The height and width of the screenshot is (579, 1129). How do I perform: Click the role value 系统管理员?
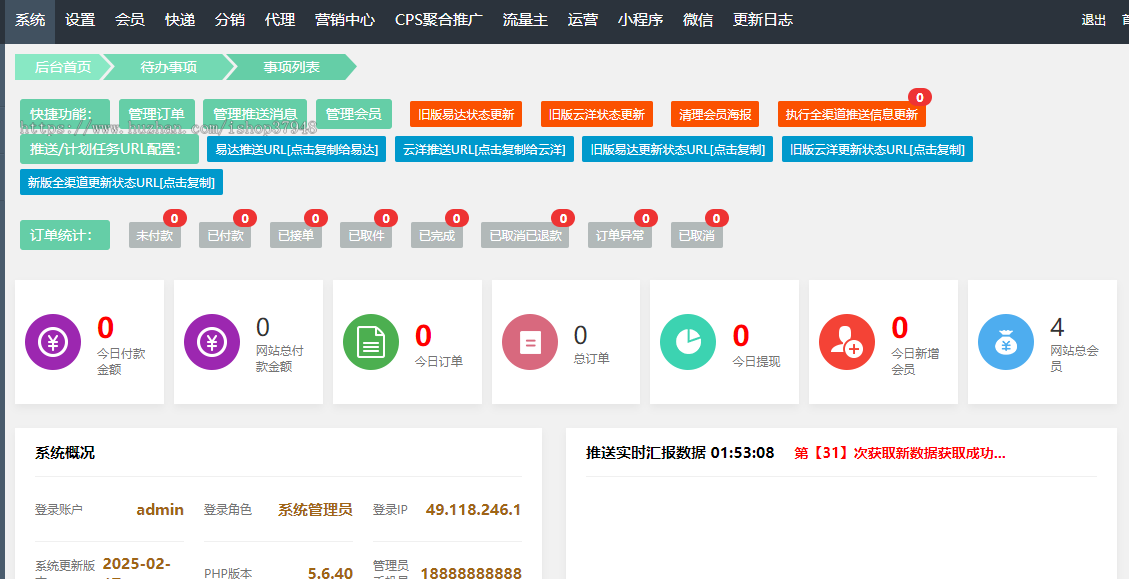pyautogui.click(x=315, y=510)
